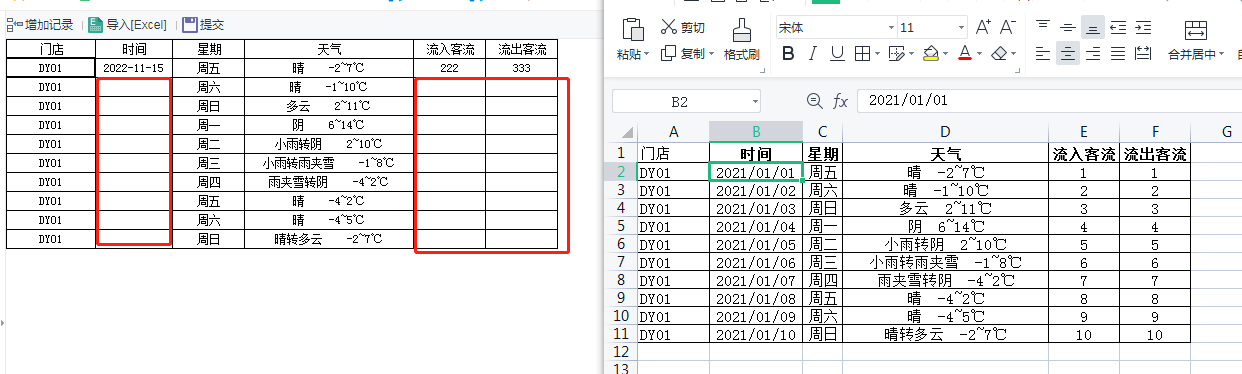Click the formula bar zoom magnifier icon
1242x374 pixels.
814,101
